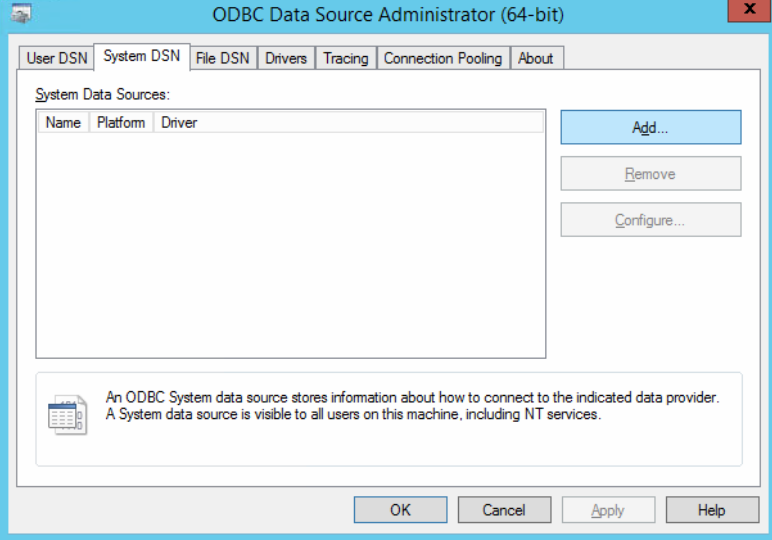Open the Tracing tab

pyautogui.click(x=346, y=58)
